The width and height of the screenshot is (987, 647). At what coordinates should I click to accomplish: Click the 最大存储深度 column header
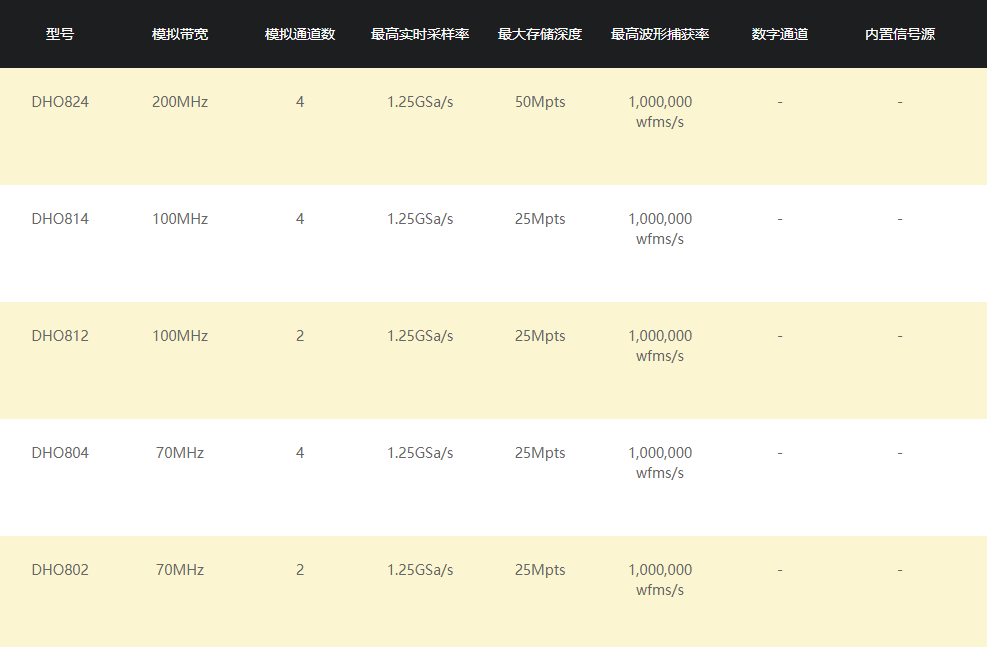pyautogui.click(x=540, y=34)
